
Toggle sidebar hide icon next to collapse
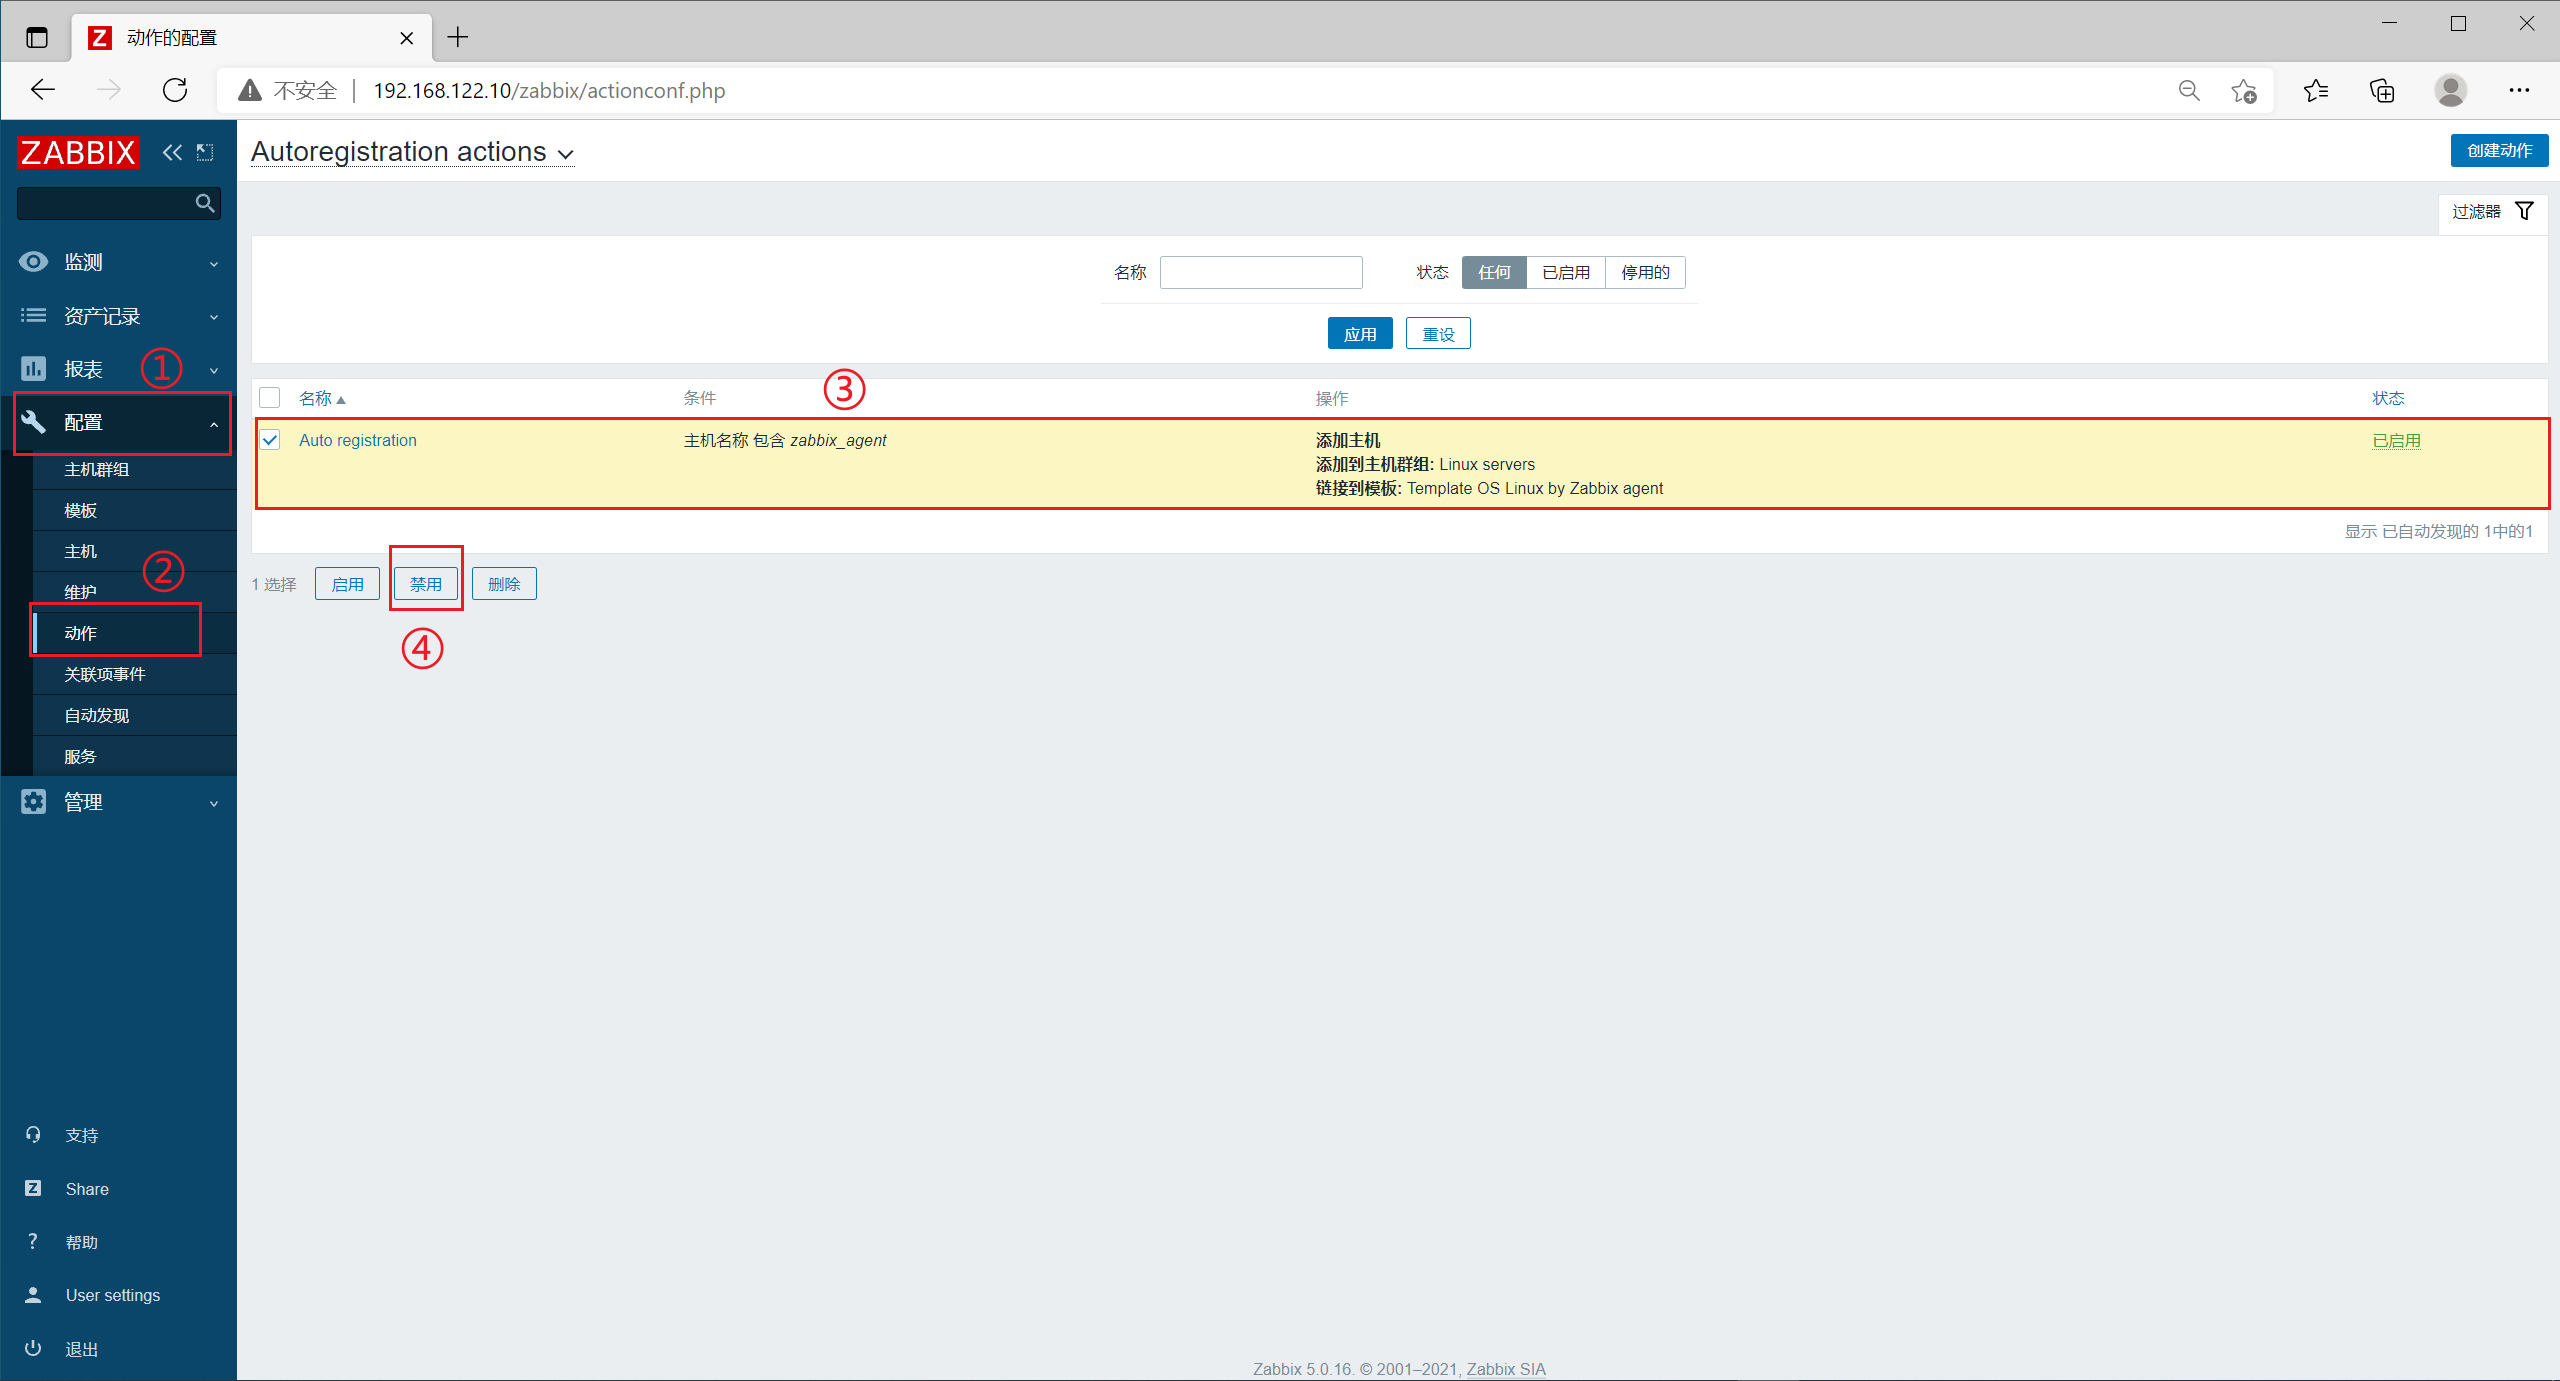coord(205,152)
